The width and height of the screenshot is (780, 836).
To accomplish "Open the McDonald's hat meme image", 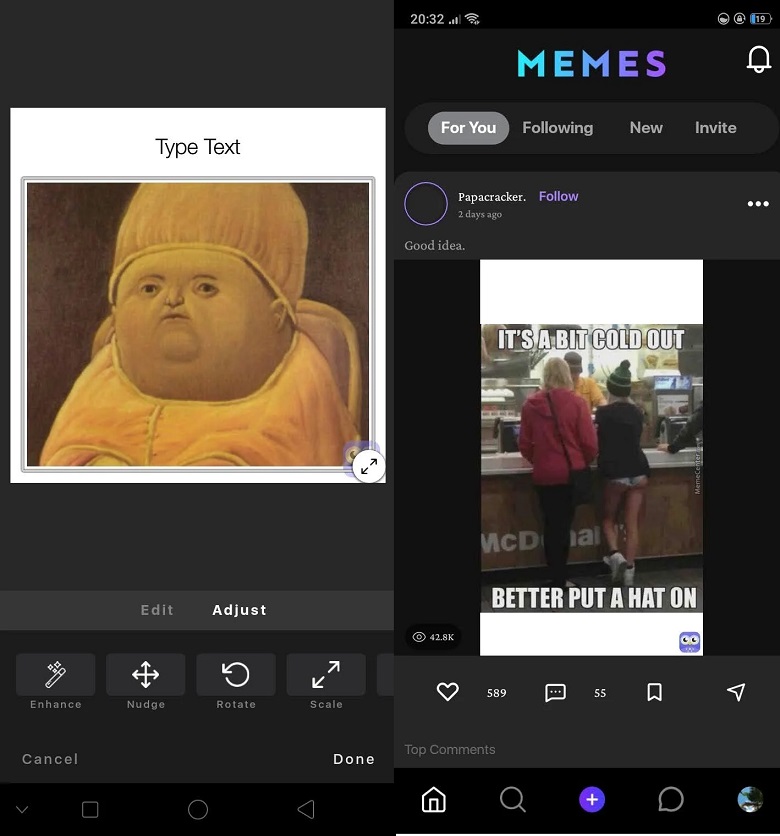I will point(591,457).
